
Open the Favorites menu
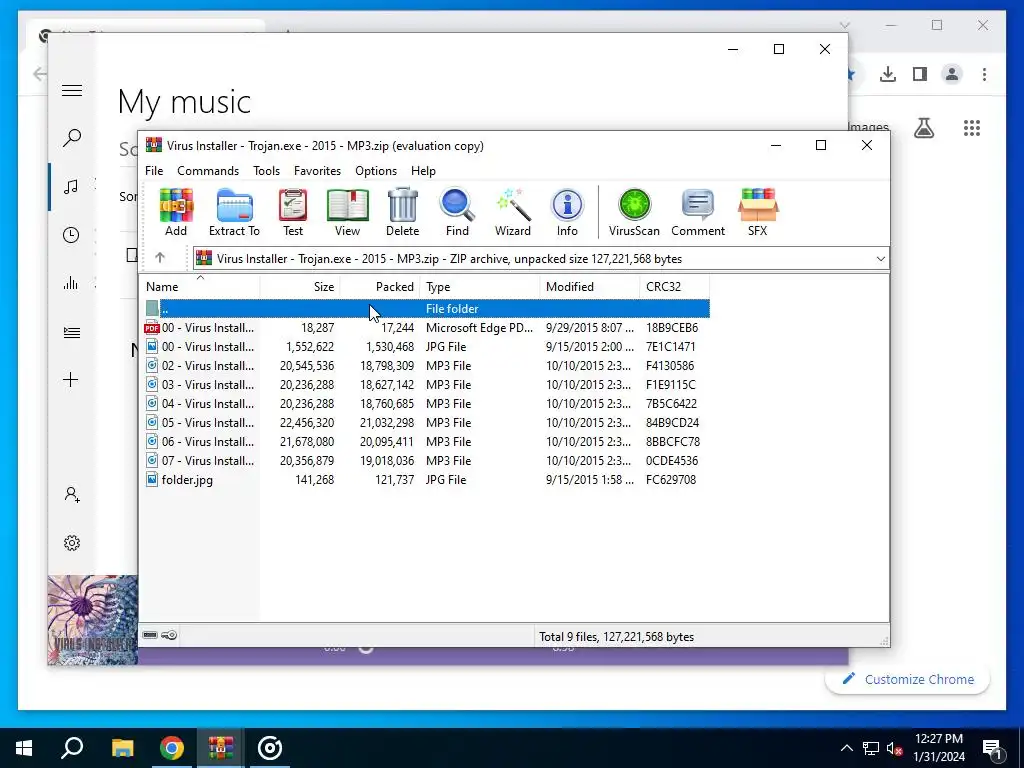click(x=317, y=170)
